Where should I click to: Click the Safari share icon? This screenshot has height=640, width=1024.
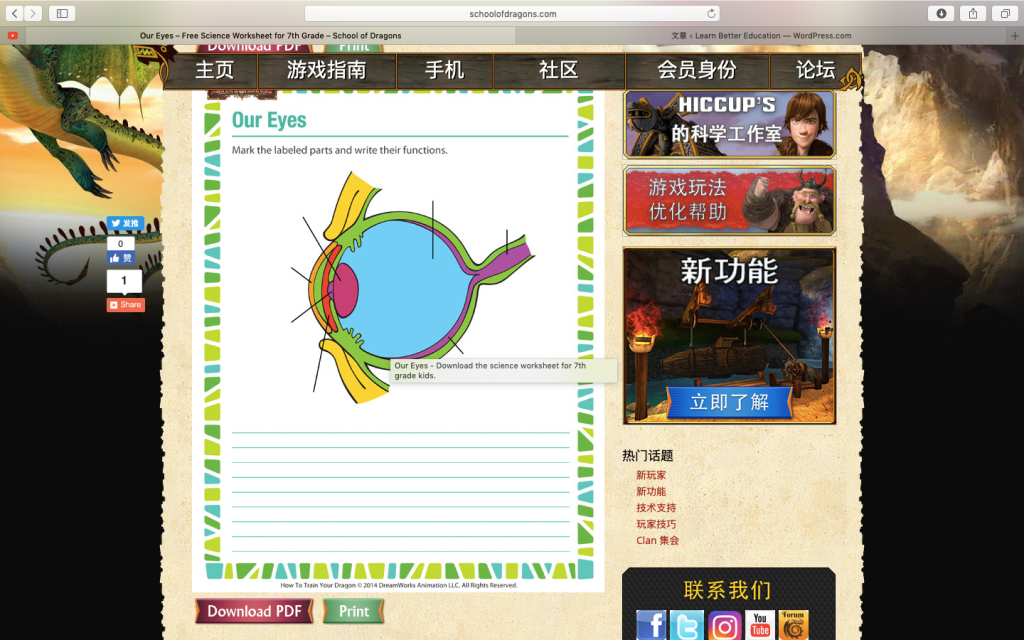[x=972, y=13]
